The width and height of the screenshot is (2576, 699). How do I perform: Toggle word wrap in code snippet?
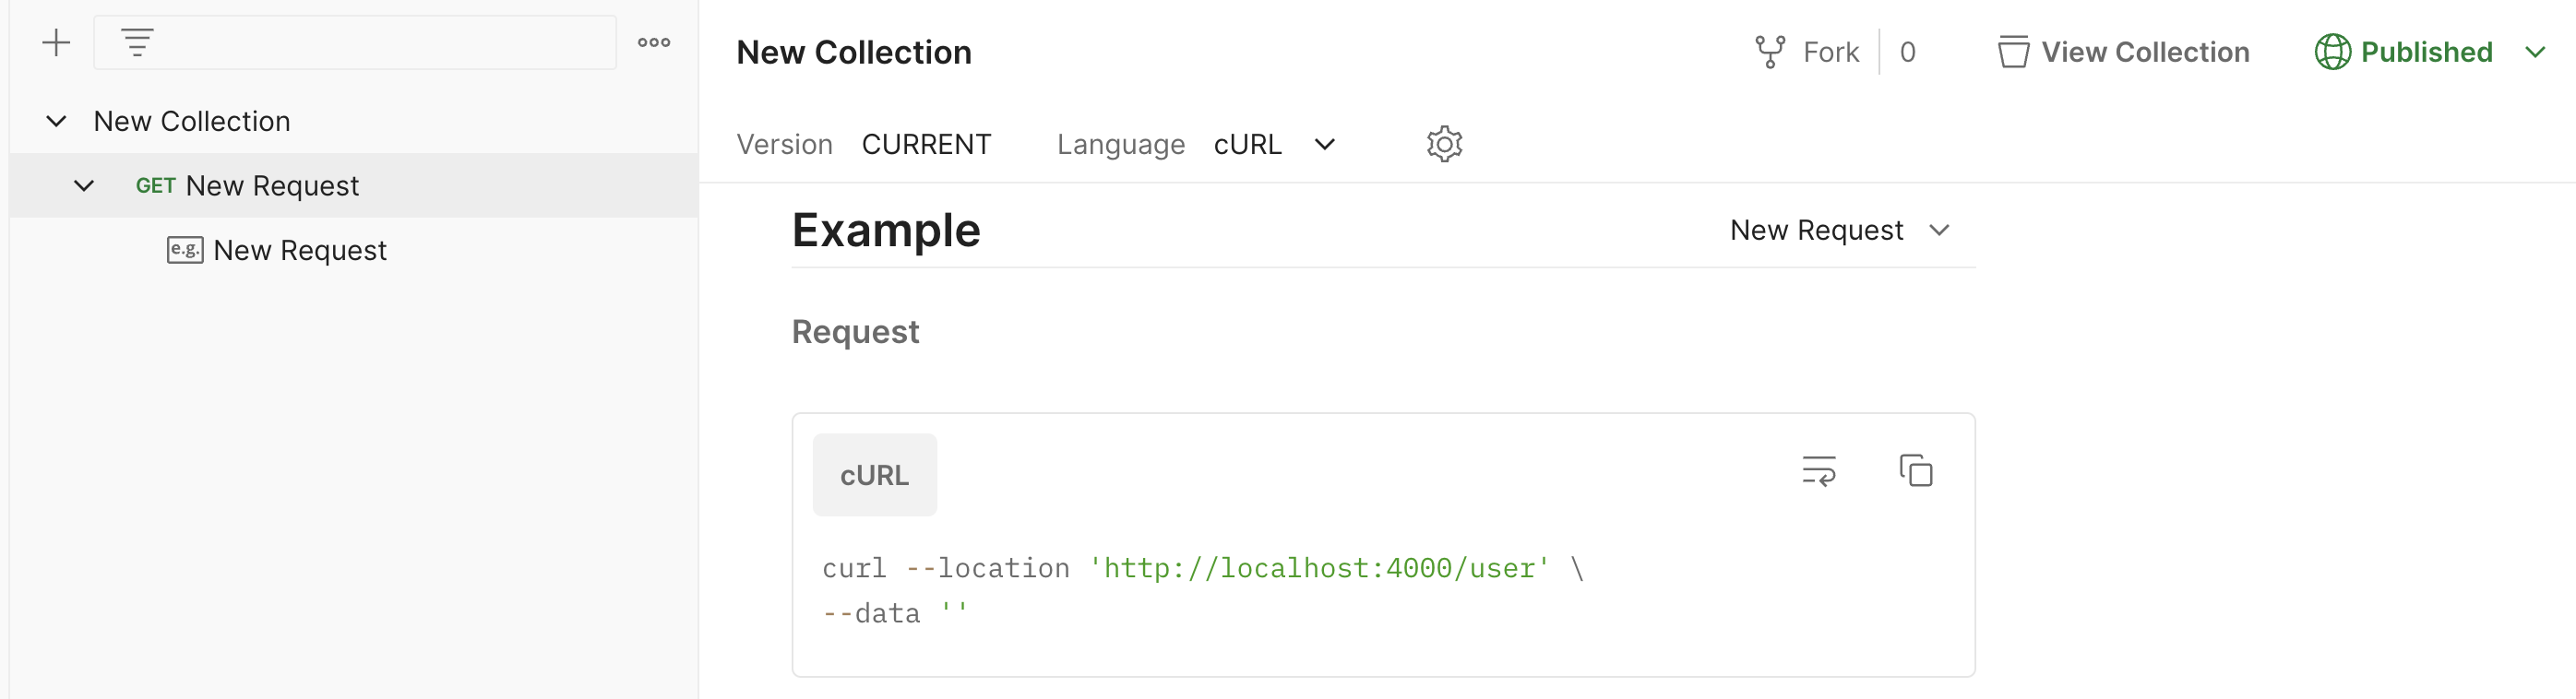[1818, 470]
